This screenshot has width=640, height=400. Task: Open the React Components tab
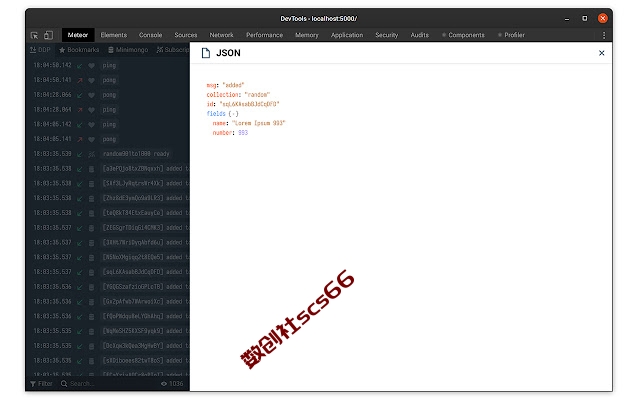click(463, 35)
